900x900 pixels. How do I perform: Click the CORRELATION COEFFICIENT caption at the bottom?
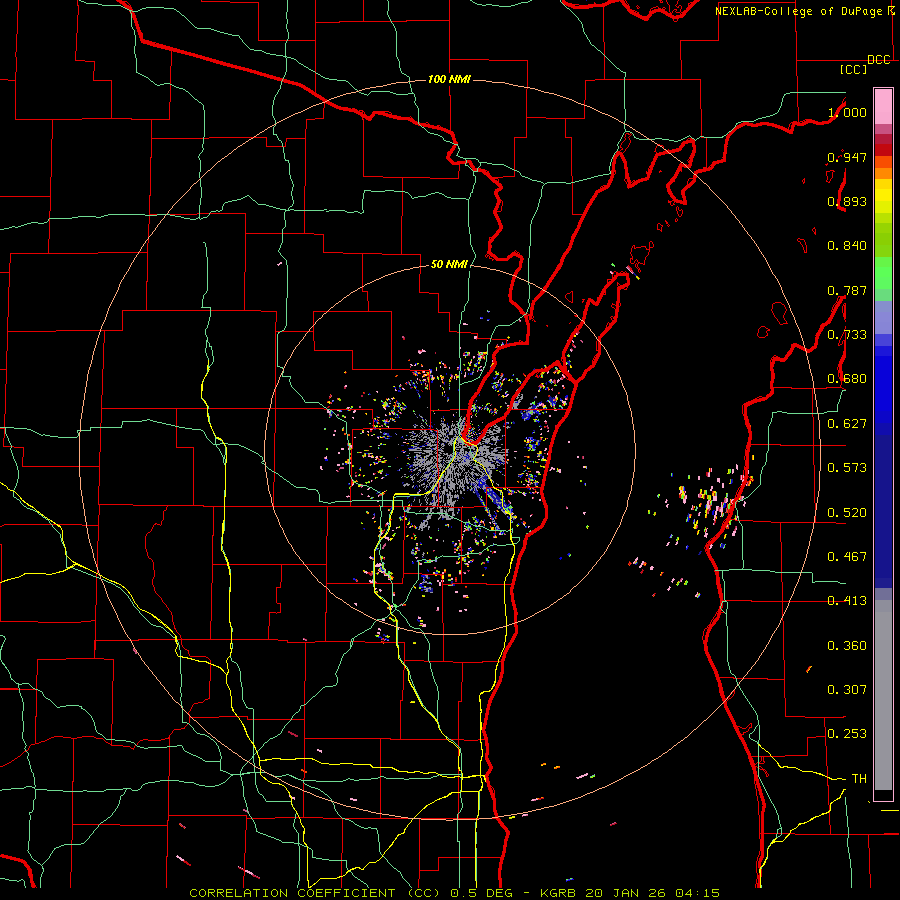292,893
